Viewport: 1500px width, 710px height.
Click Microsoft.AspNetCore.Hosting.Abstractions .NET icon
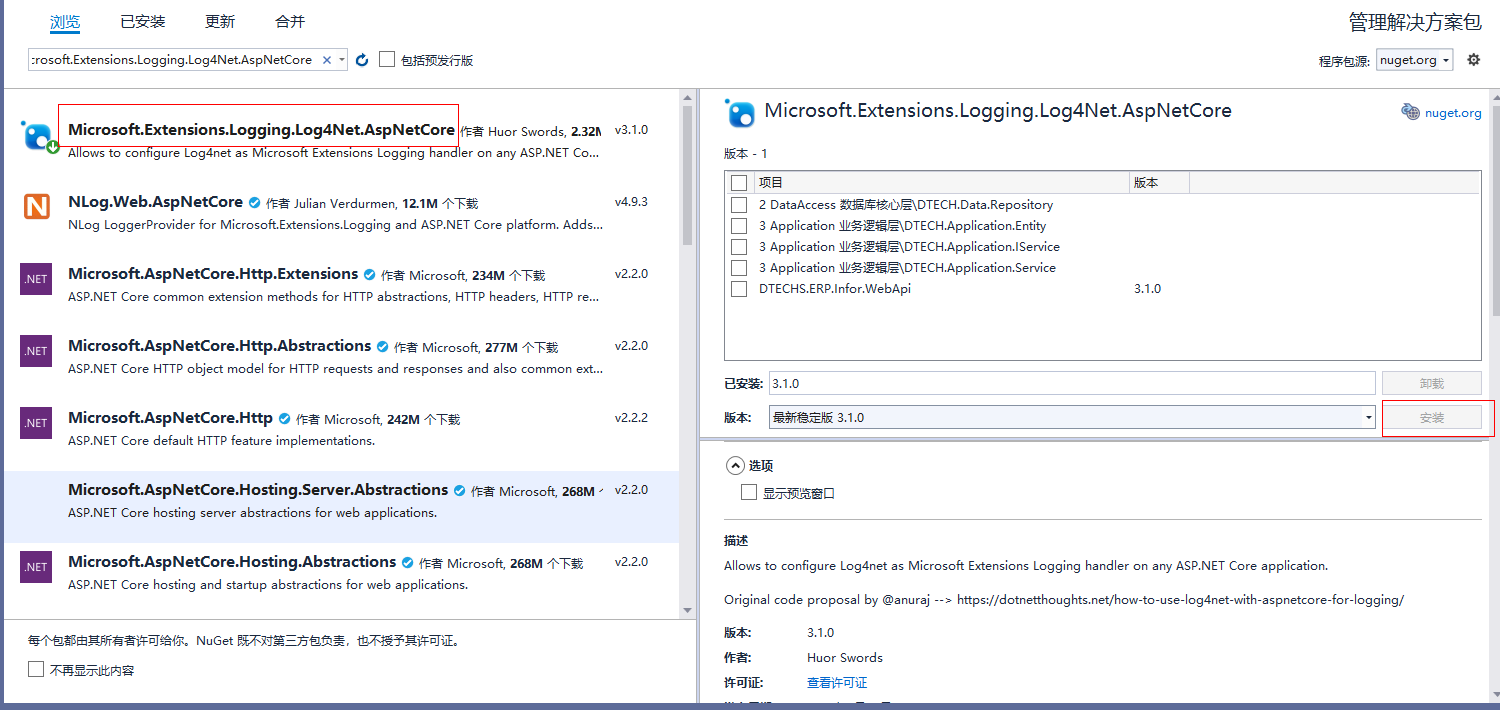[x=36, y=567]
